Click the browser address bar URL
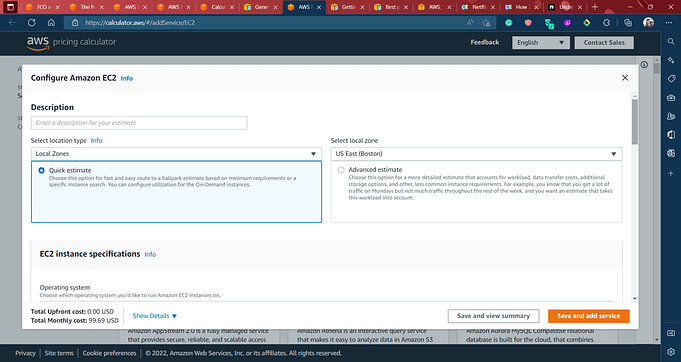Screen dimensions: 681x362 (140, 23)
